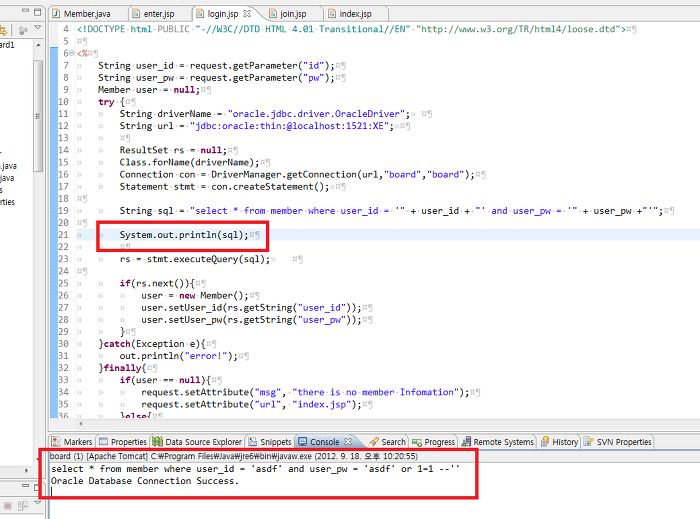Click the Member.java tab file icon

coord(56,14)
